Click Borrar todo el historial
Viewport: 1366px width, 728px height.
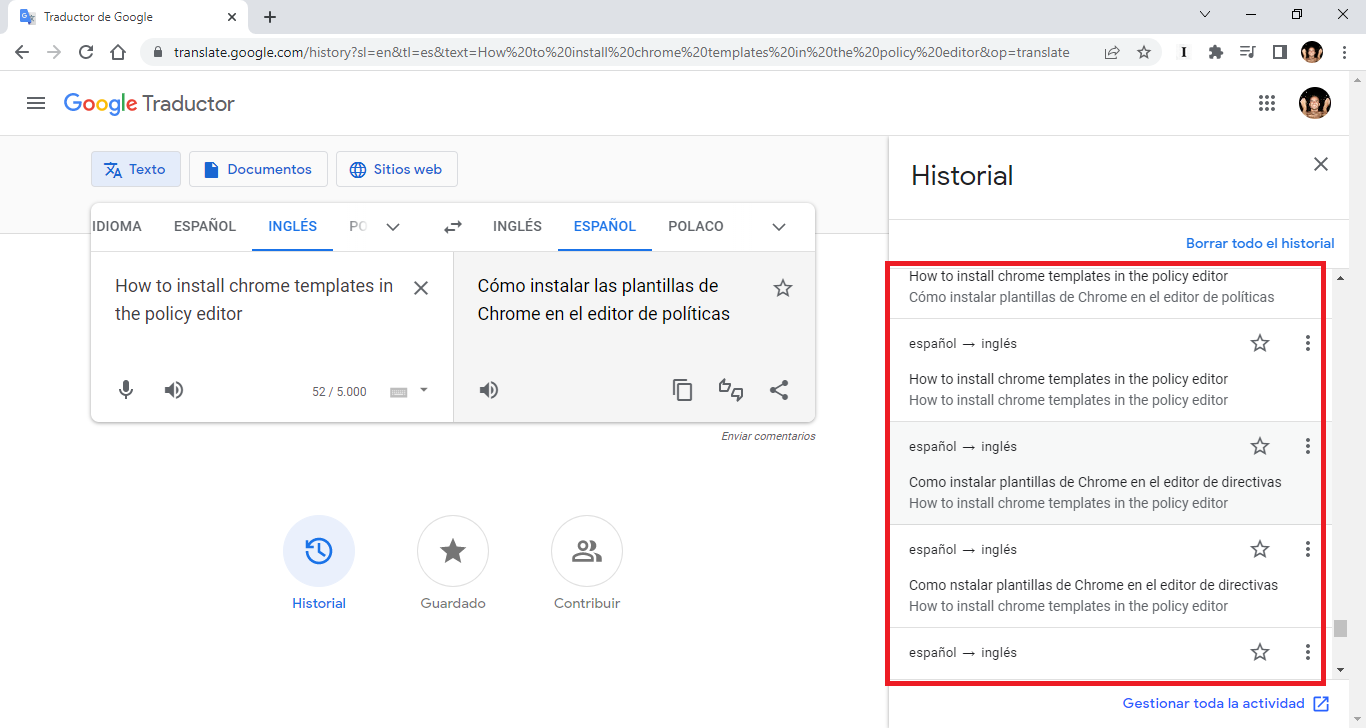click(x=1260, y=243)
